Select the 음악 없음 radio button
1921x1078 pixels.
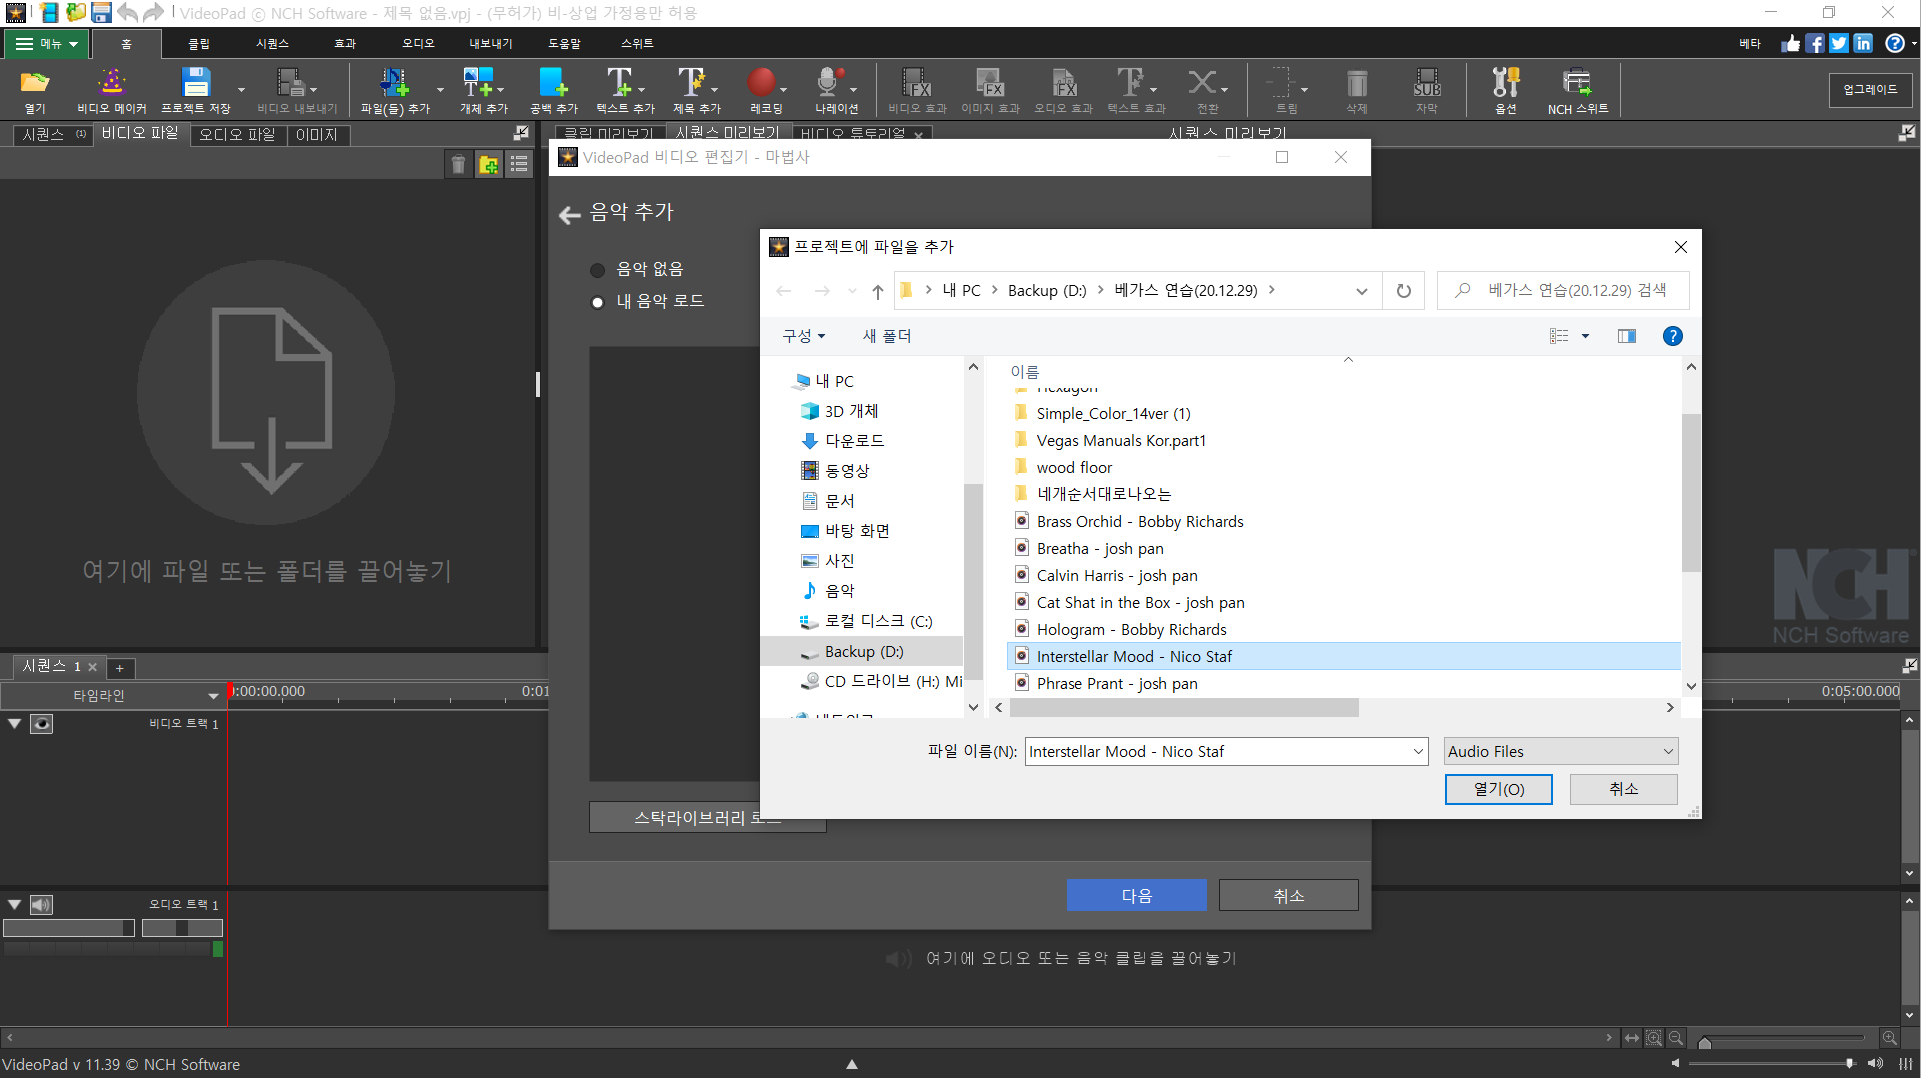598,270
